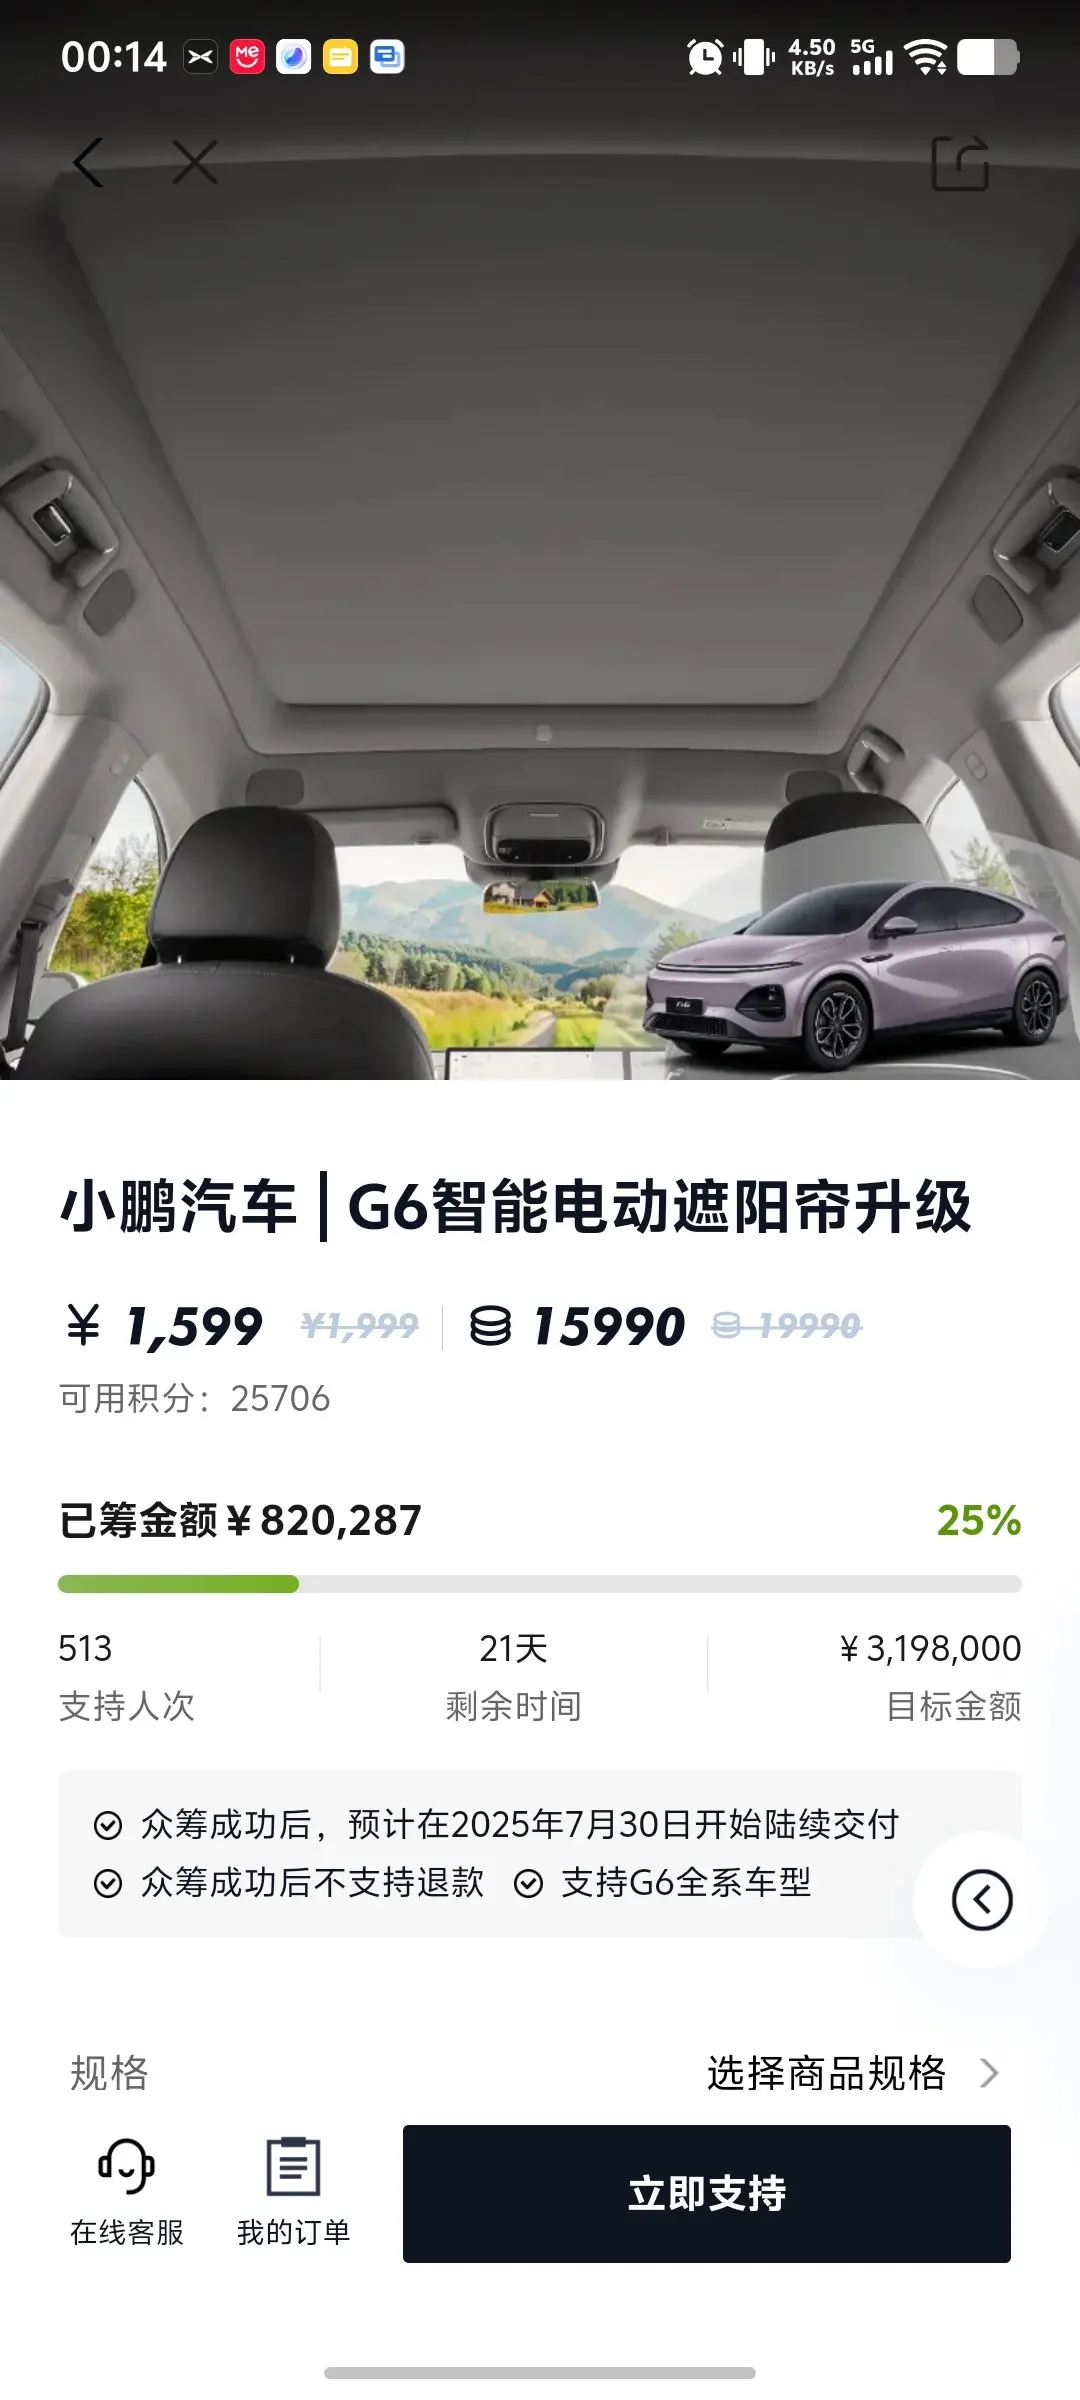This screenshot has height=2400, width=1080.
Task: Tap check mark beside no-refund notice
Action: pos(108,1884)
